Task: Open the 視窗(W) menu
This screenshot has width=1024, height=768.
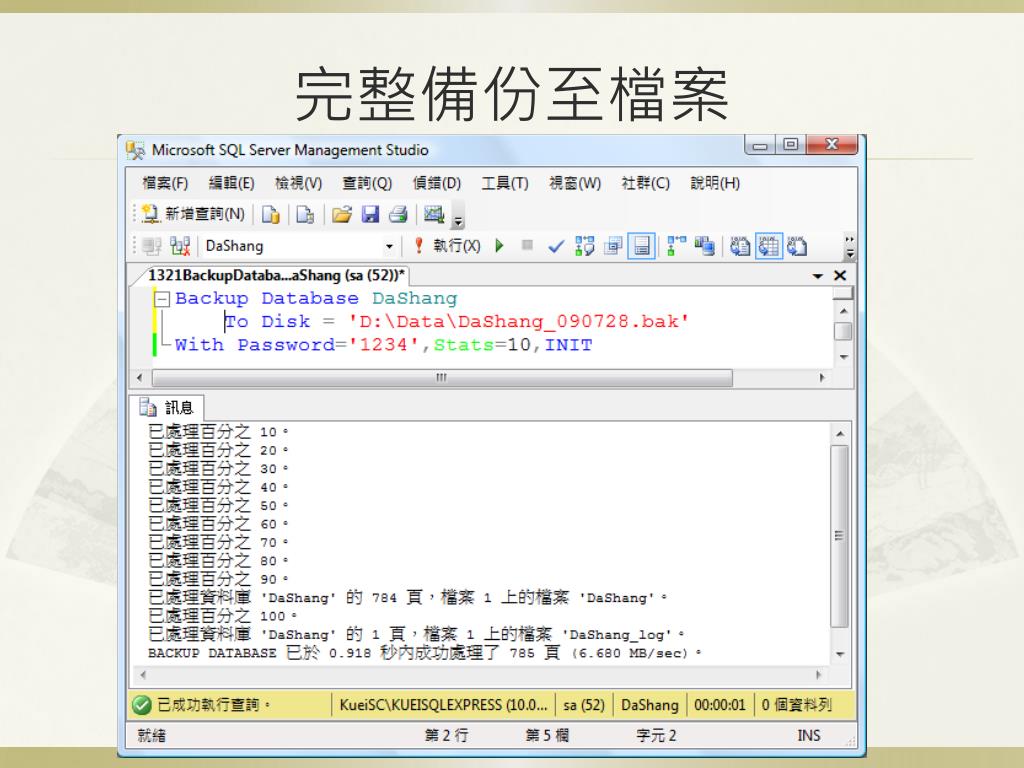Action: 575,184
